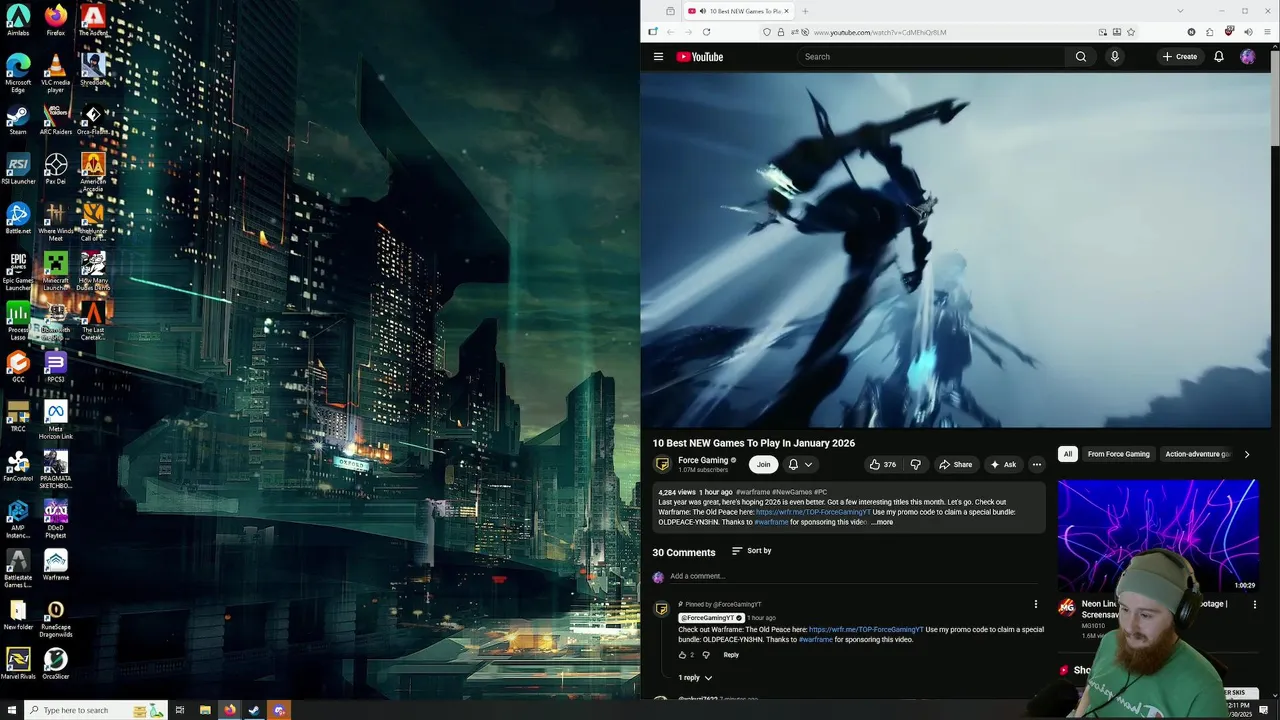Open the Microsoft Edge desktop shortcut
The width and height of the screenshot is (1280, 720).
pyautogui.click(x=18, y=73)
